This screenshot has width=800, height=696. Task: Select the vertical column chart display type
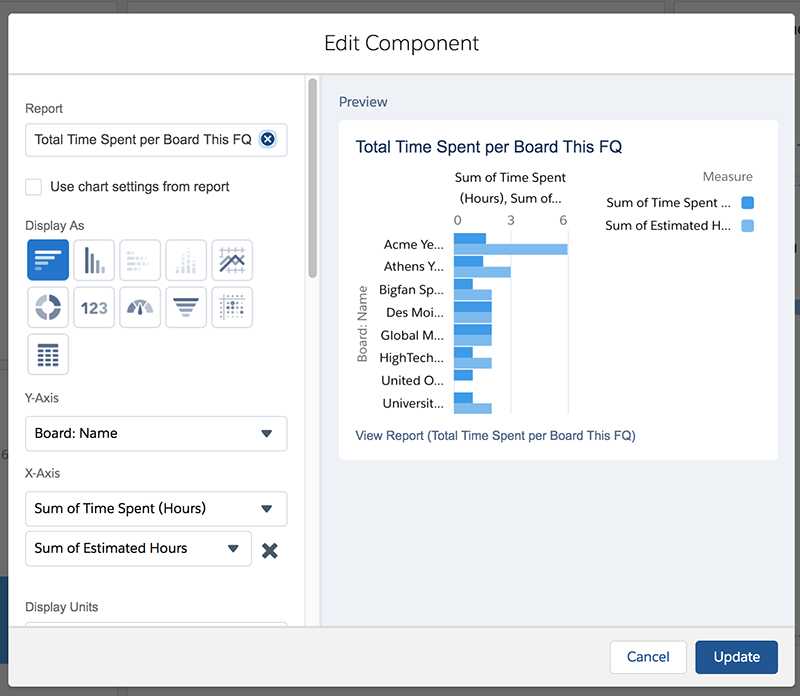[94, 260]
